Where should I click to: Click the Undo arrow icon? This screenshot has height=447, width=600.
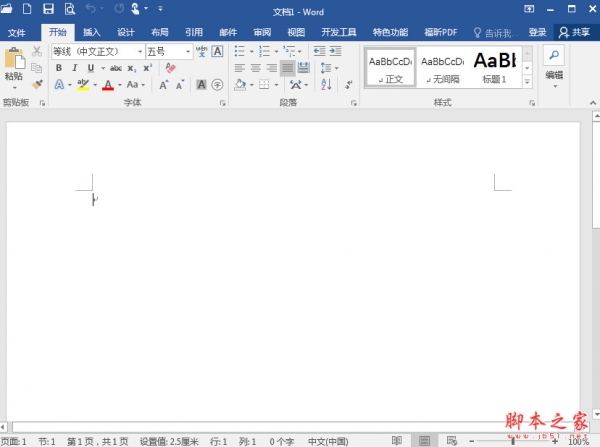point(90,8)
